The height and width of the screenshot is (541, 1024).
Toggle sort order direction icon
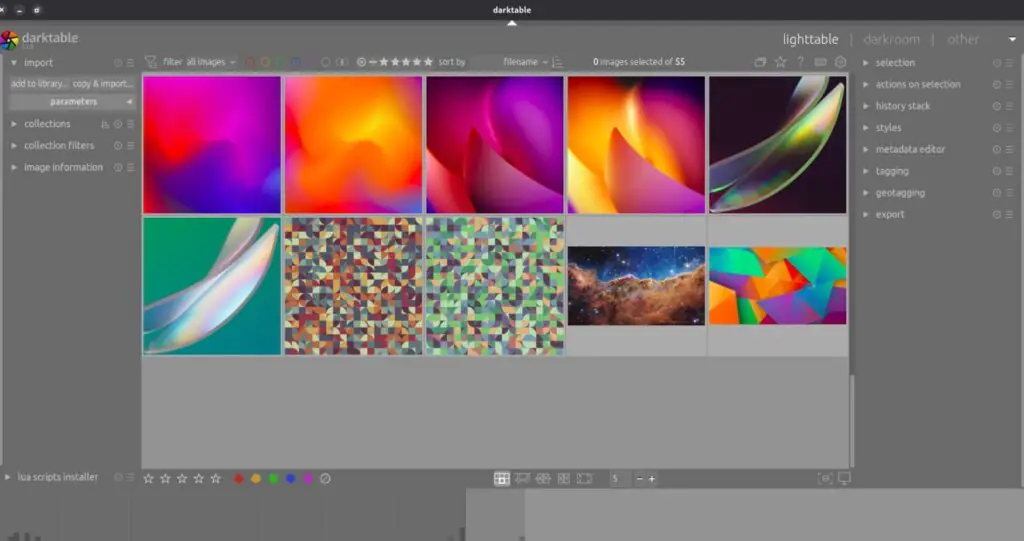pyautogui.click(x=557, y=62)
